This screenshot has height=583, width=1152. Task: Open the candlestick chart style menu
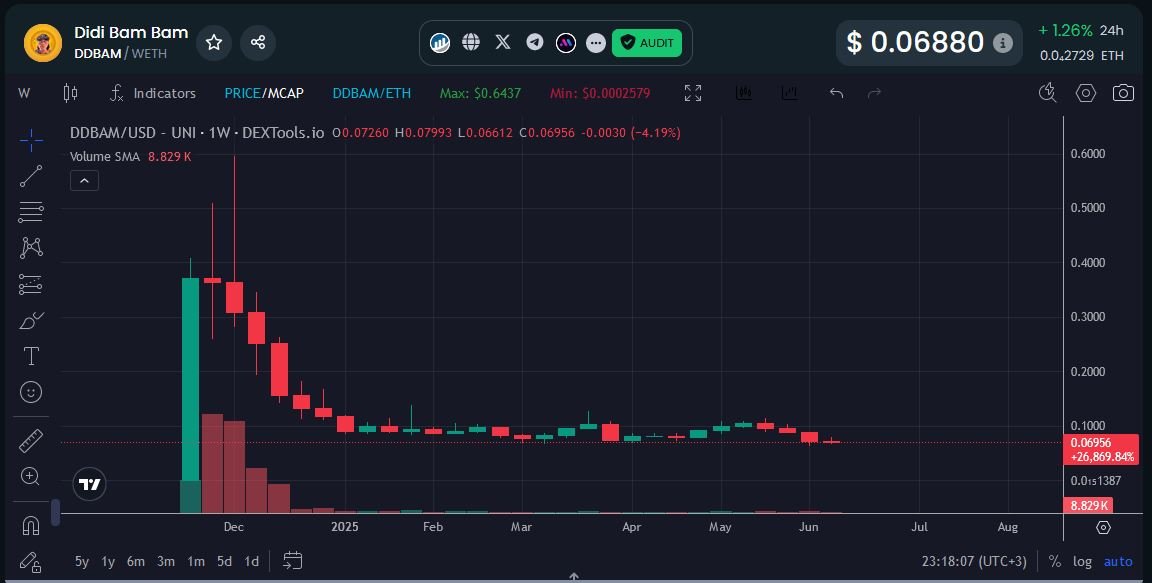point(70,93)
